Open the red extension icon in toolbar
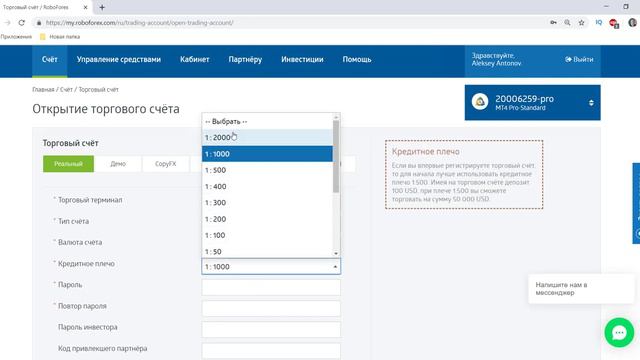 pyautogui.click(x=613, y=23)
